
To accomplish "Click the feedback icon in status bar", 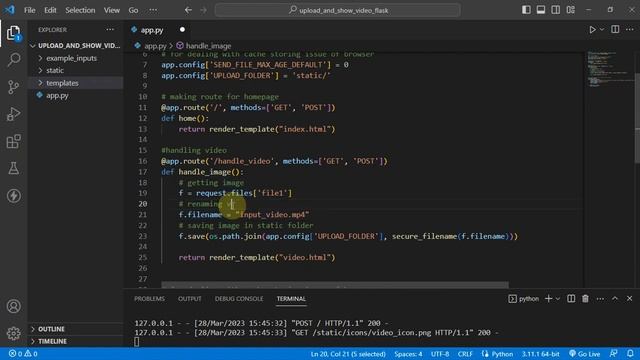I will coord(613,353).
